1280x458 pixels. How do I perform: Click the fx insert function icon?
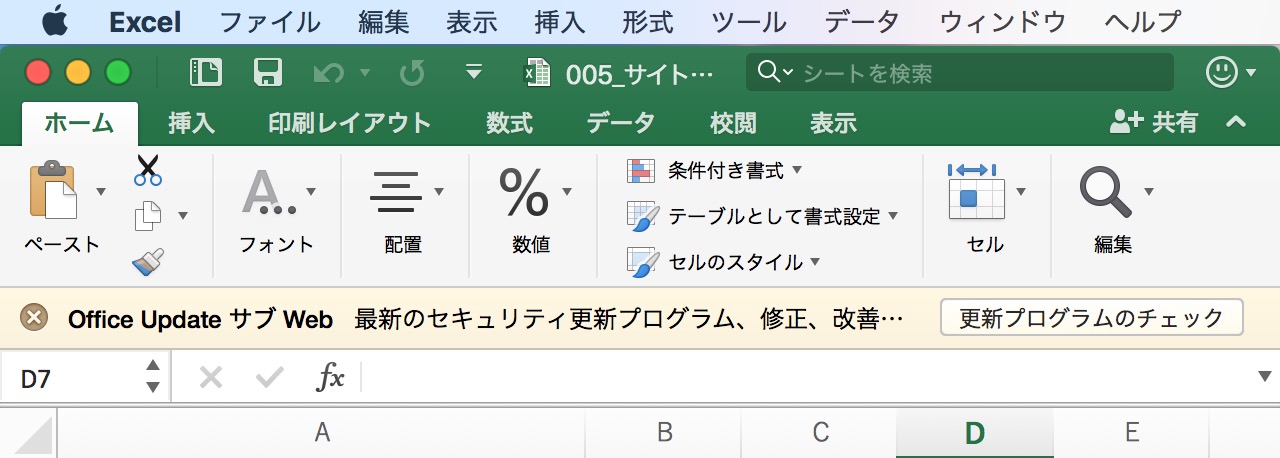330,377
